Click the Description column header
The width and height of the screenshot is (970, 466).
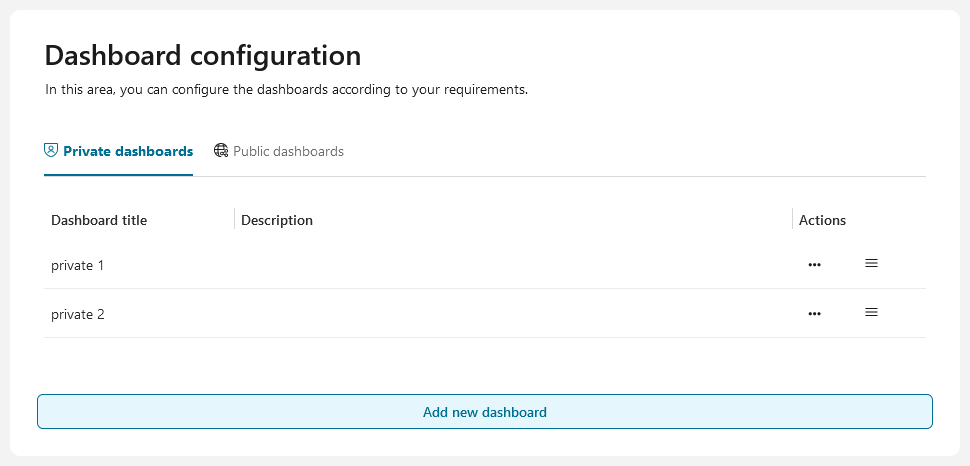click(x=277, y=220)
